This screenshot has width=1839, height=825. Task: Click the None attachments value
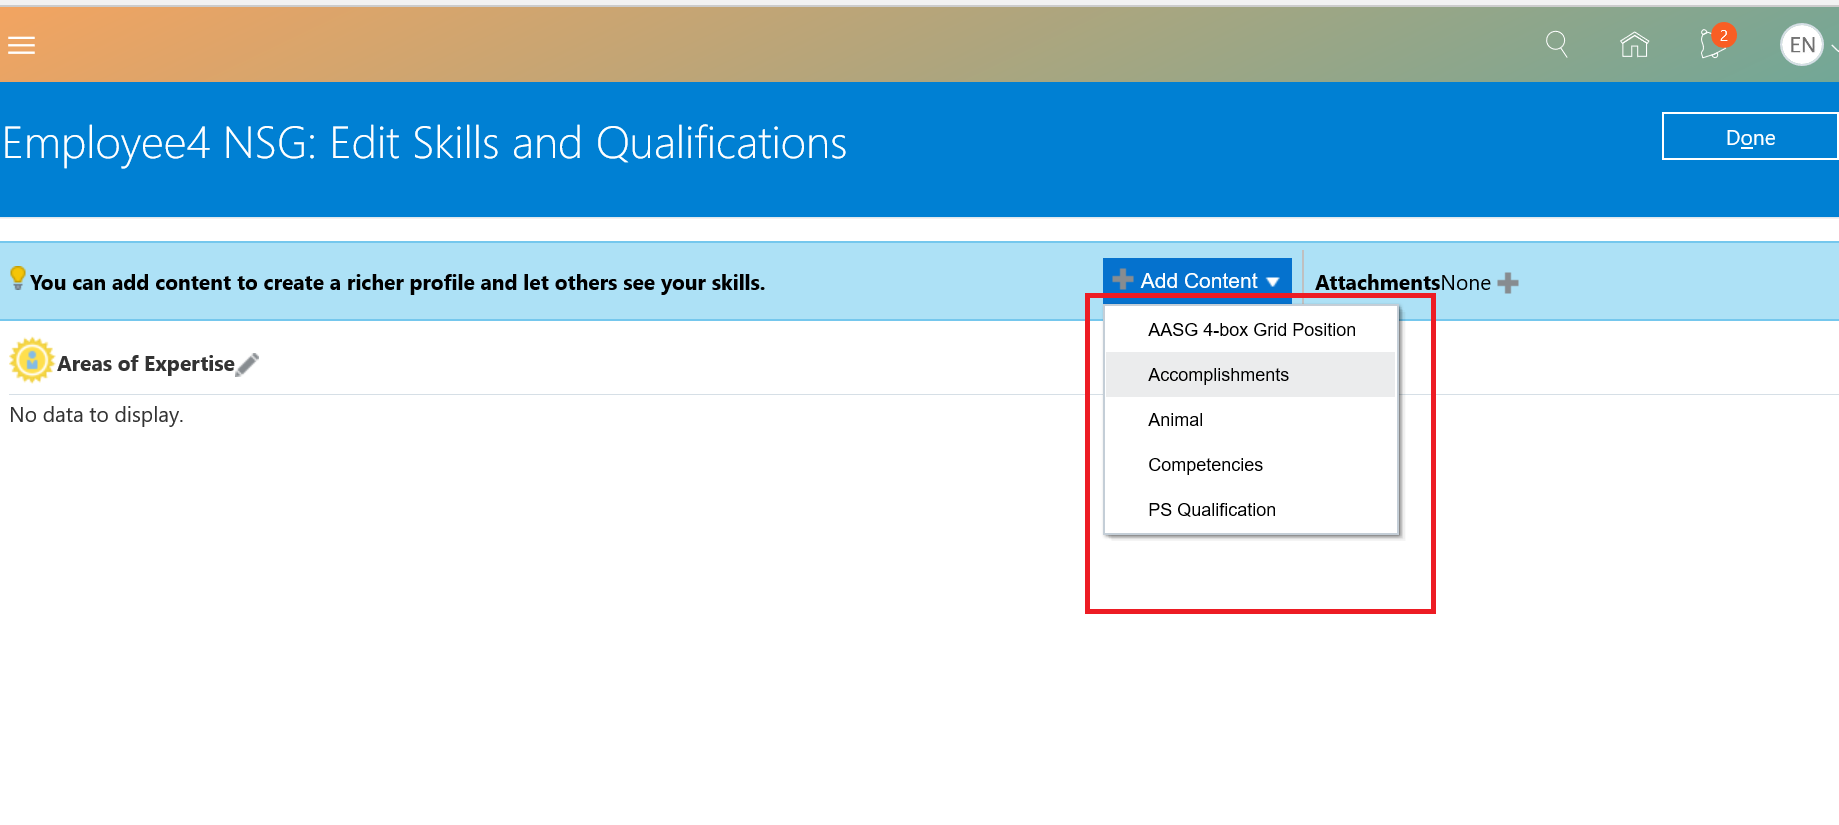click(1466, 283)
